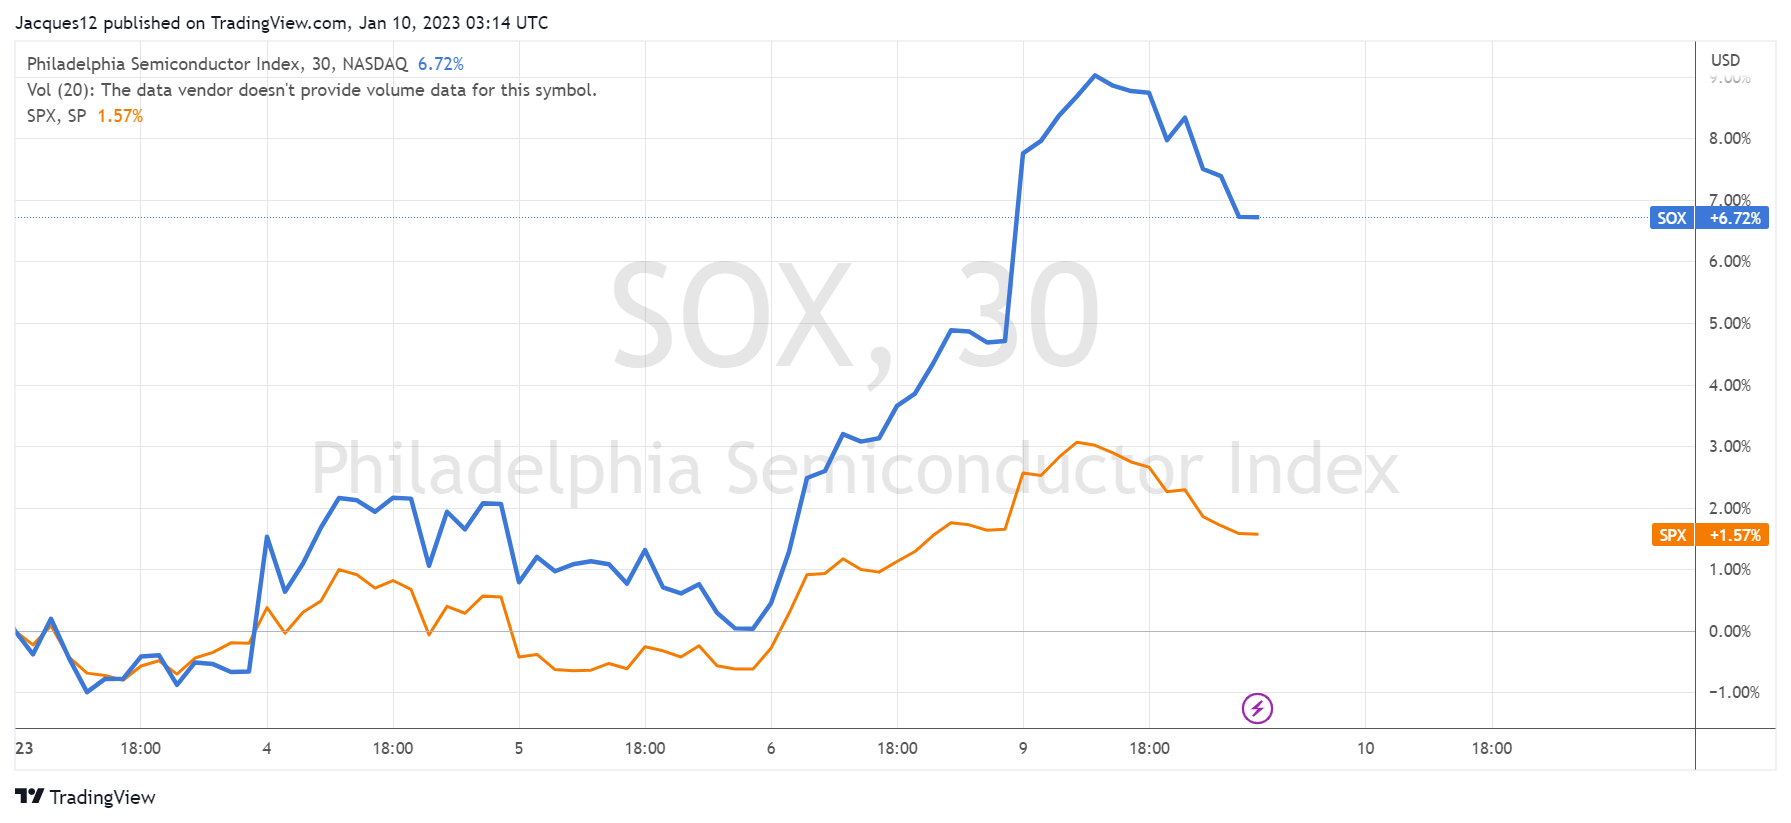Click the Vol (20) indicator legend

311,90
